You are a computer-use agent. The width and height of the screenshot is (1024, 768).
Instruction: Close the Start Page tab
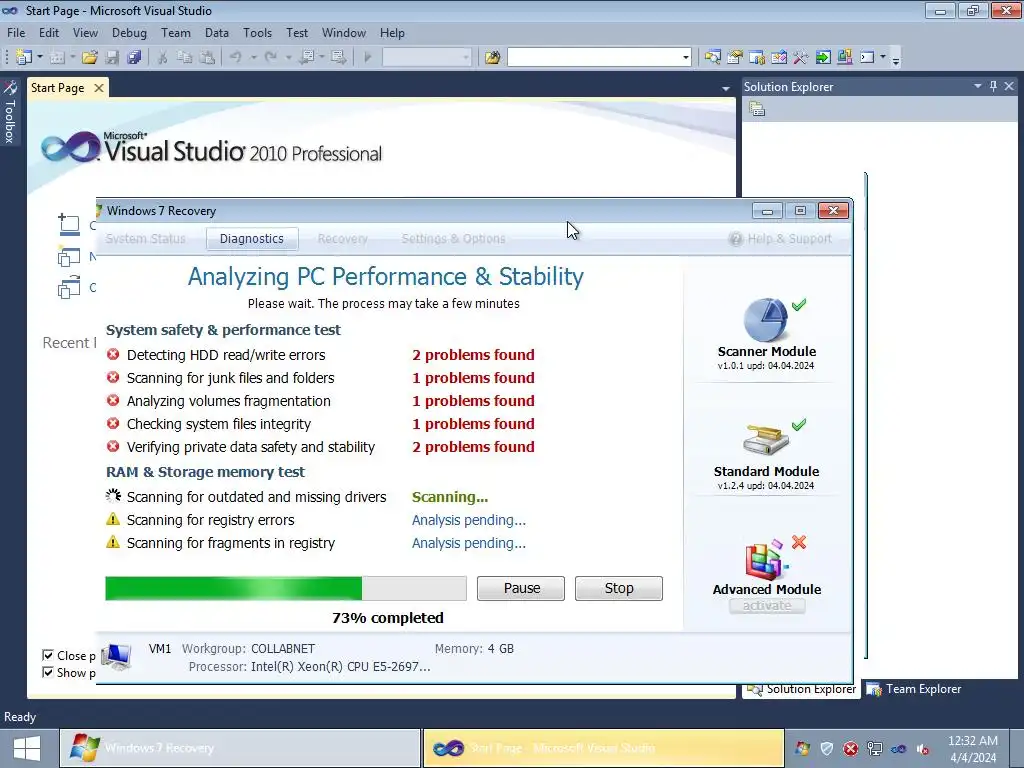coord(99,88)
